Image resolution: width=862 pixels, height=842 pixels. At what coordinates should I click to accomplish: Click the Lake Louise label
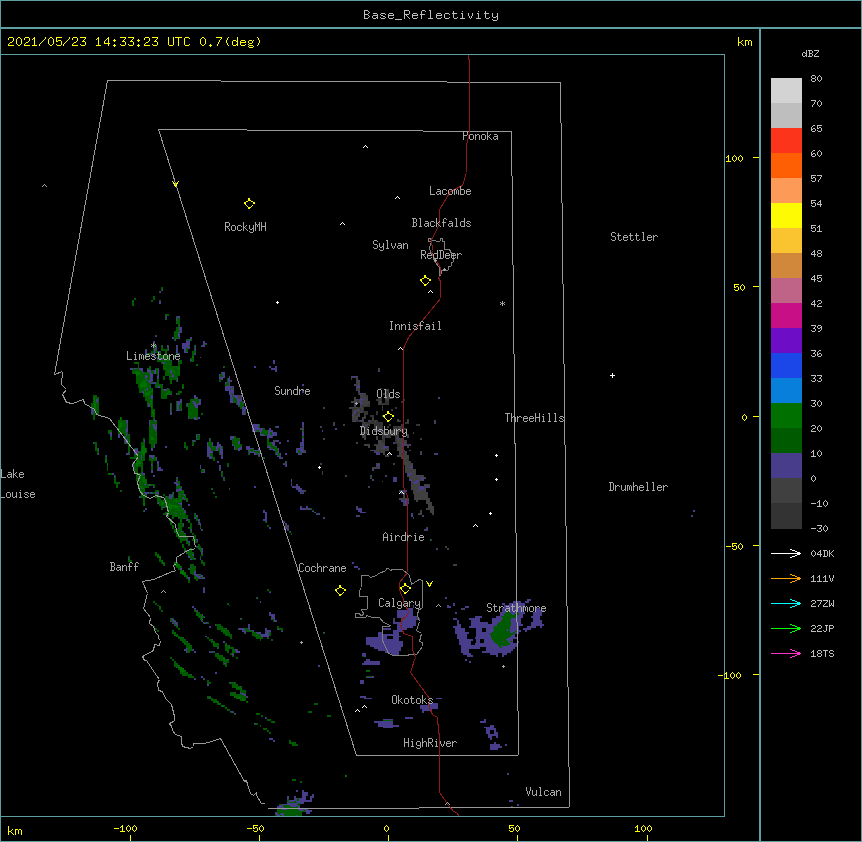[x=18, y=484]
